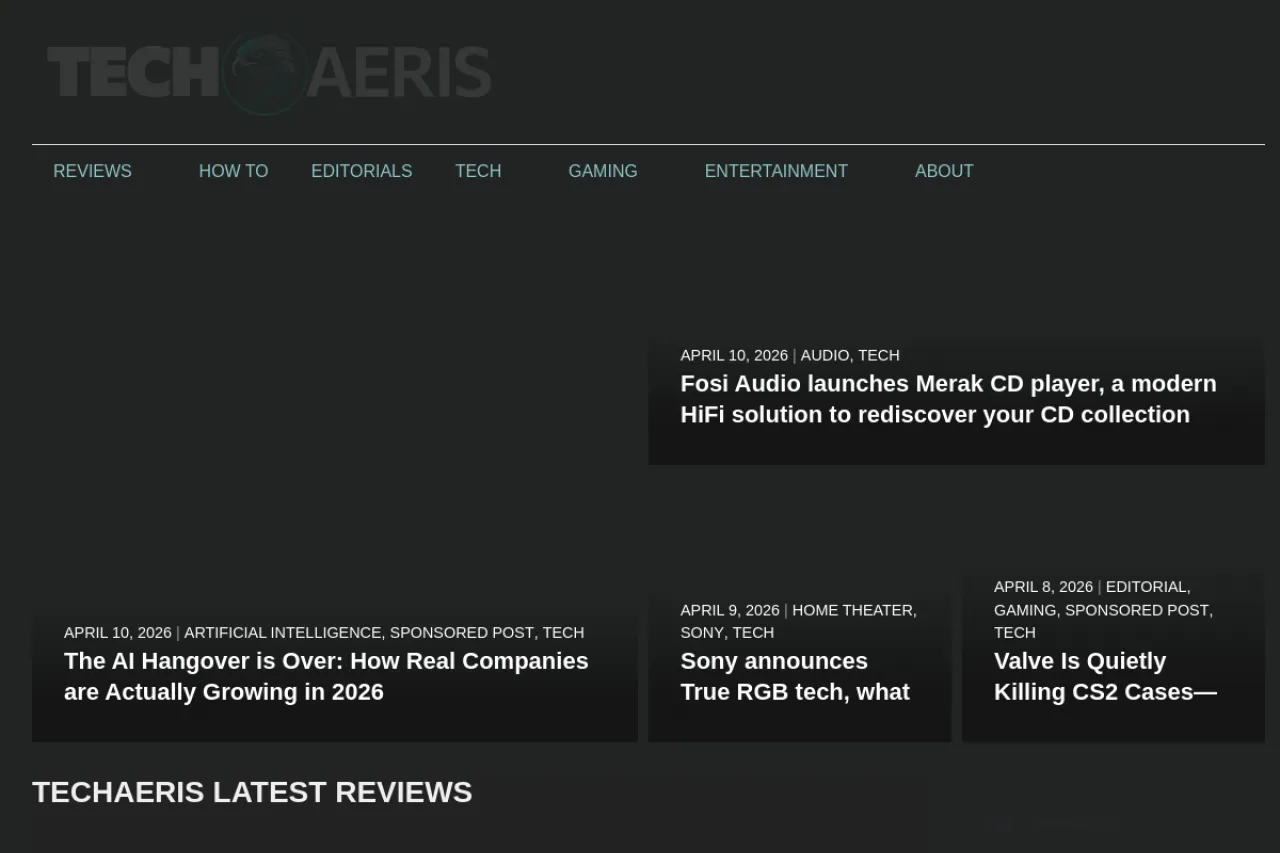This screenshot has width=1280, height=853.
Task: Click the TECHAERIS LATEST REVIEWS heading
Action: coord(252,792)
